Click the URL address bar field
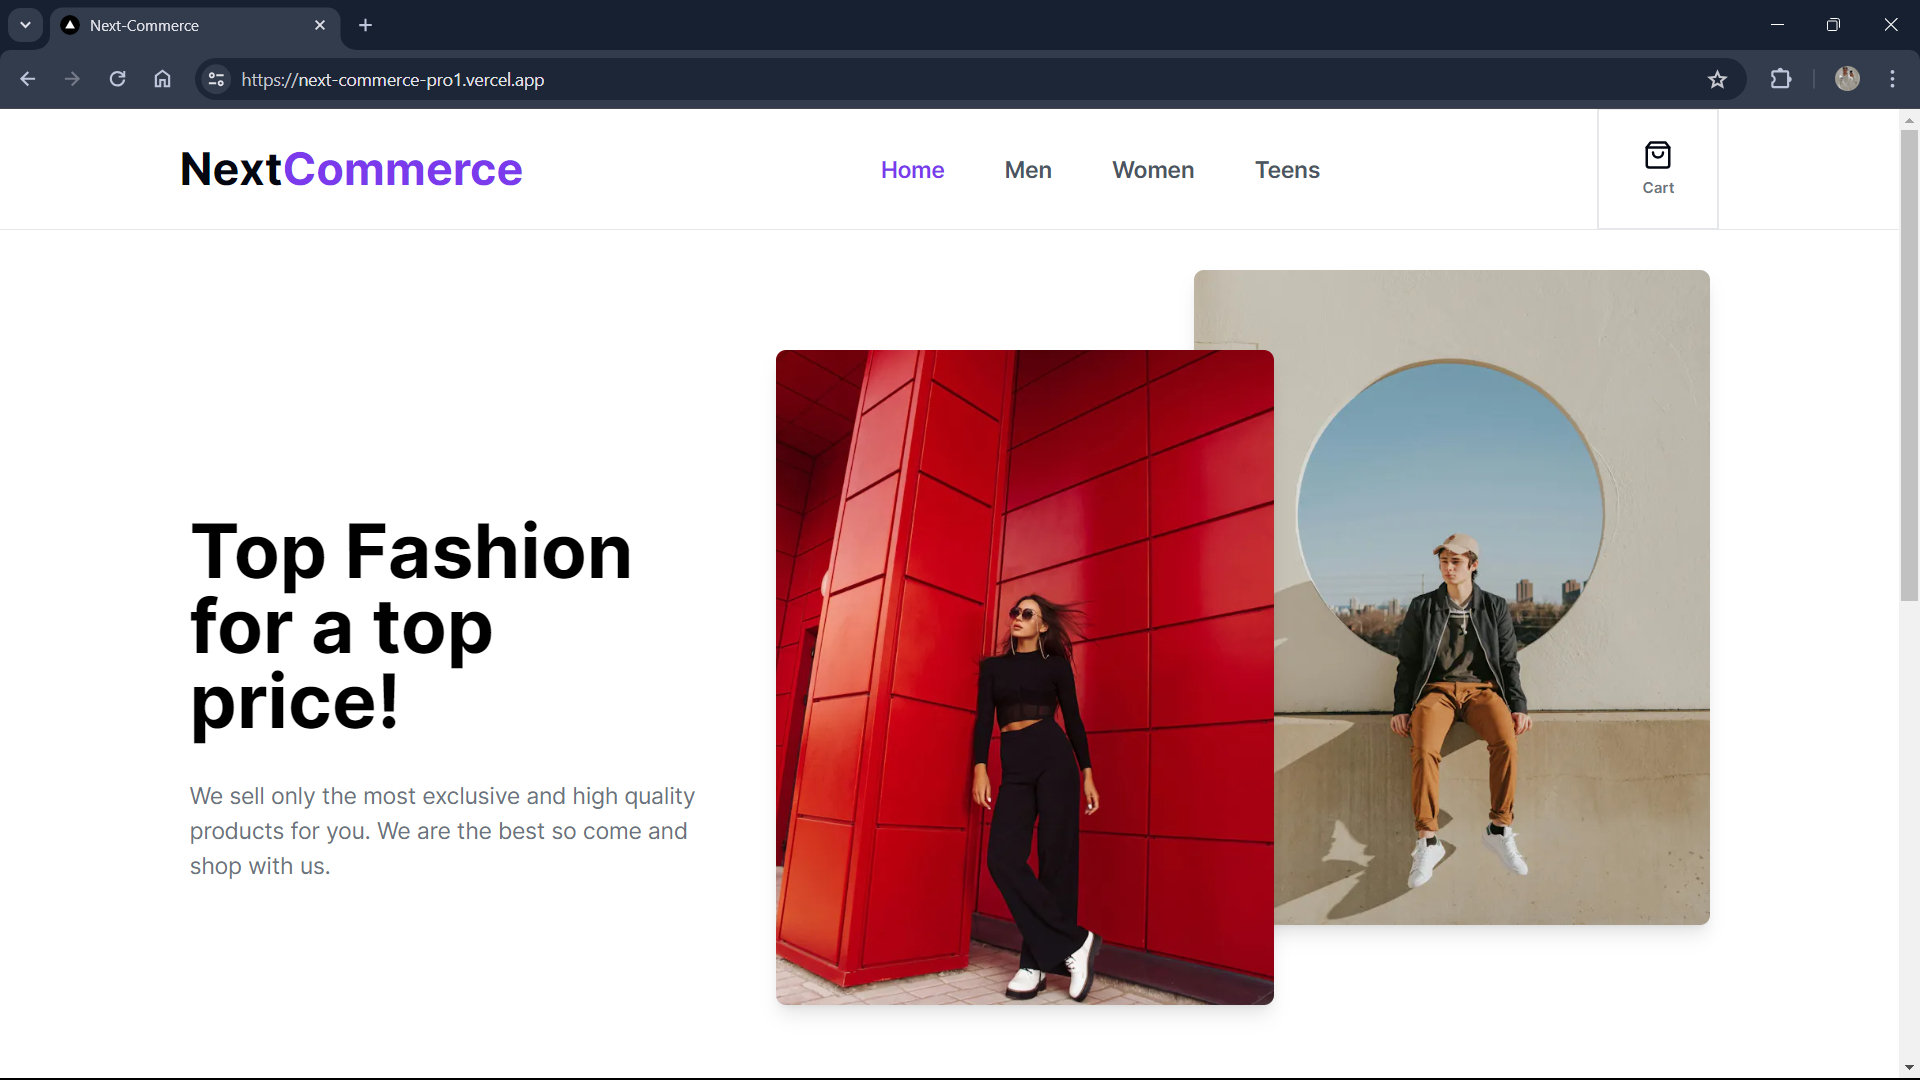1920x1080 pixels. tap(900, 79)
